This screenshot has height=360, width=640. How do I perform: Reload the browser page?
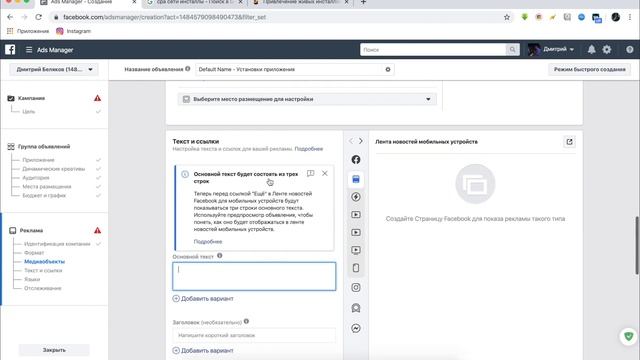38,17
